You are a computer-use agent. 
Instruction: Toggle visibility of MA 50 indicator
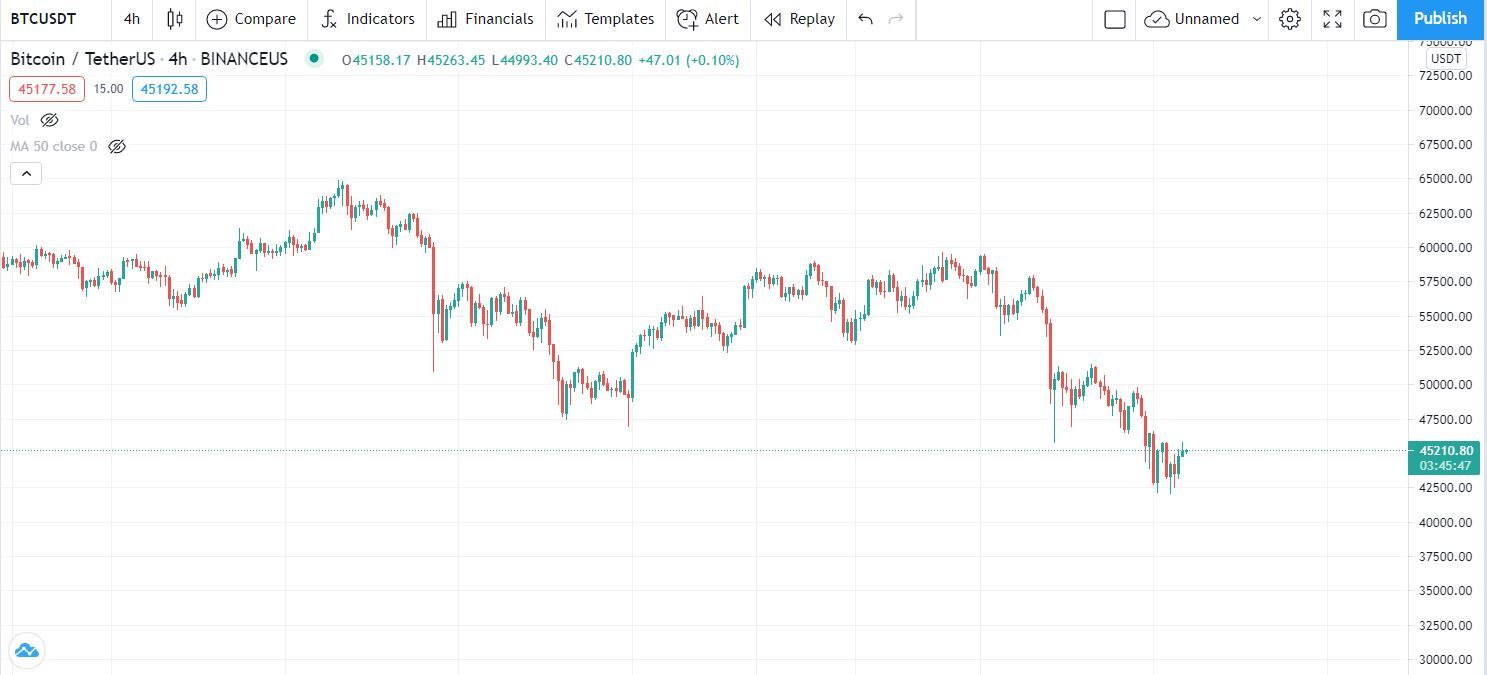[x=117, y=147]
